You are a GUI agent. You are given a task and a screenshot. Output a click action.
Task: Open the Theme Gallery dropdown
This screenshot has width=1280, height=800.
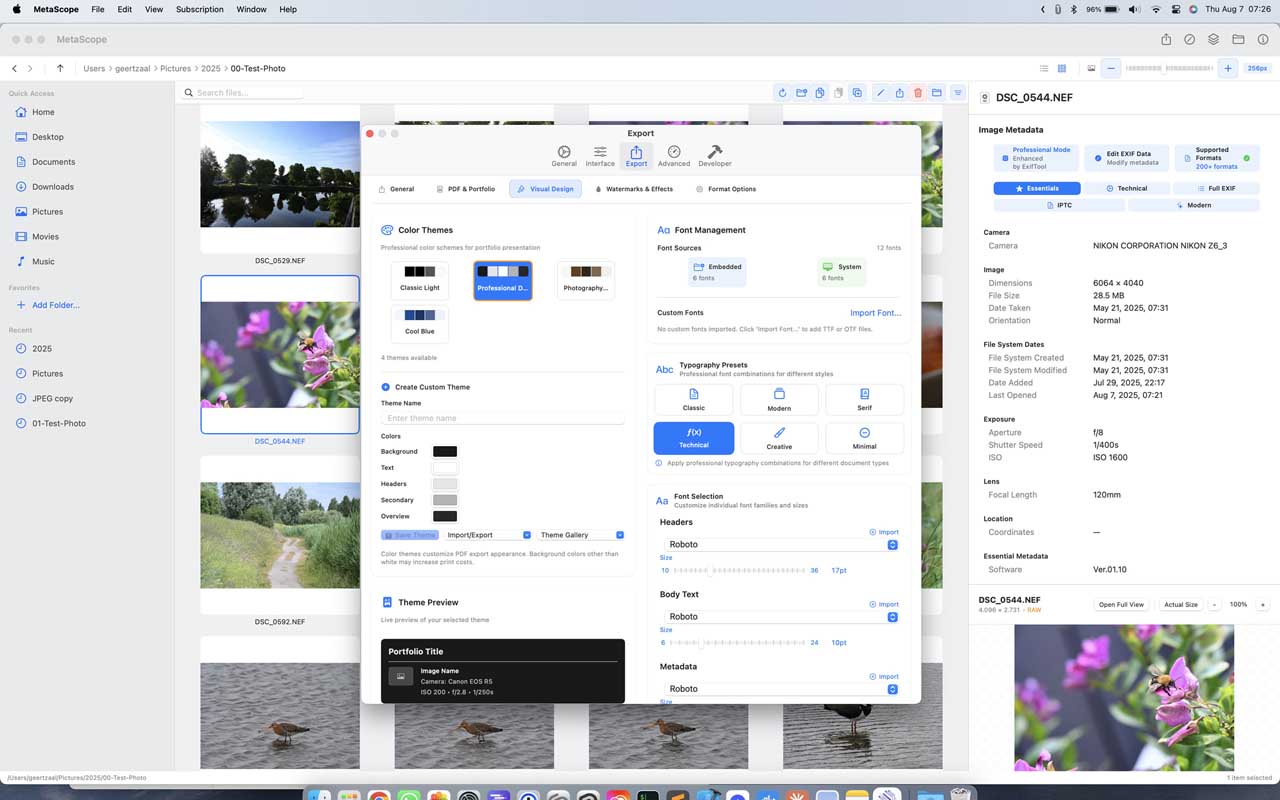[582, 535]
